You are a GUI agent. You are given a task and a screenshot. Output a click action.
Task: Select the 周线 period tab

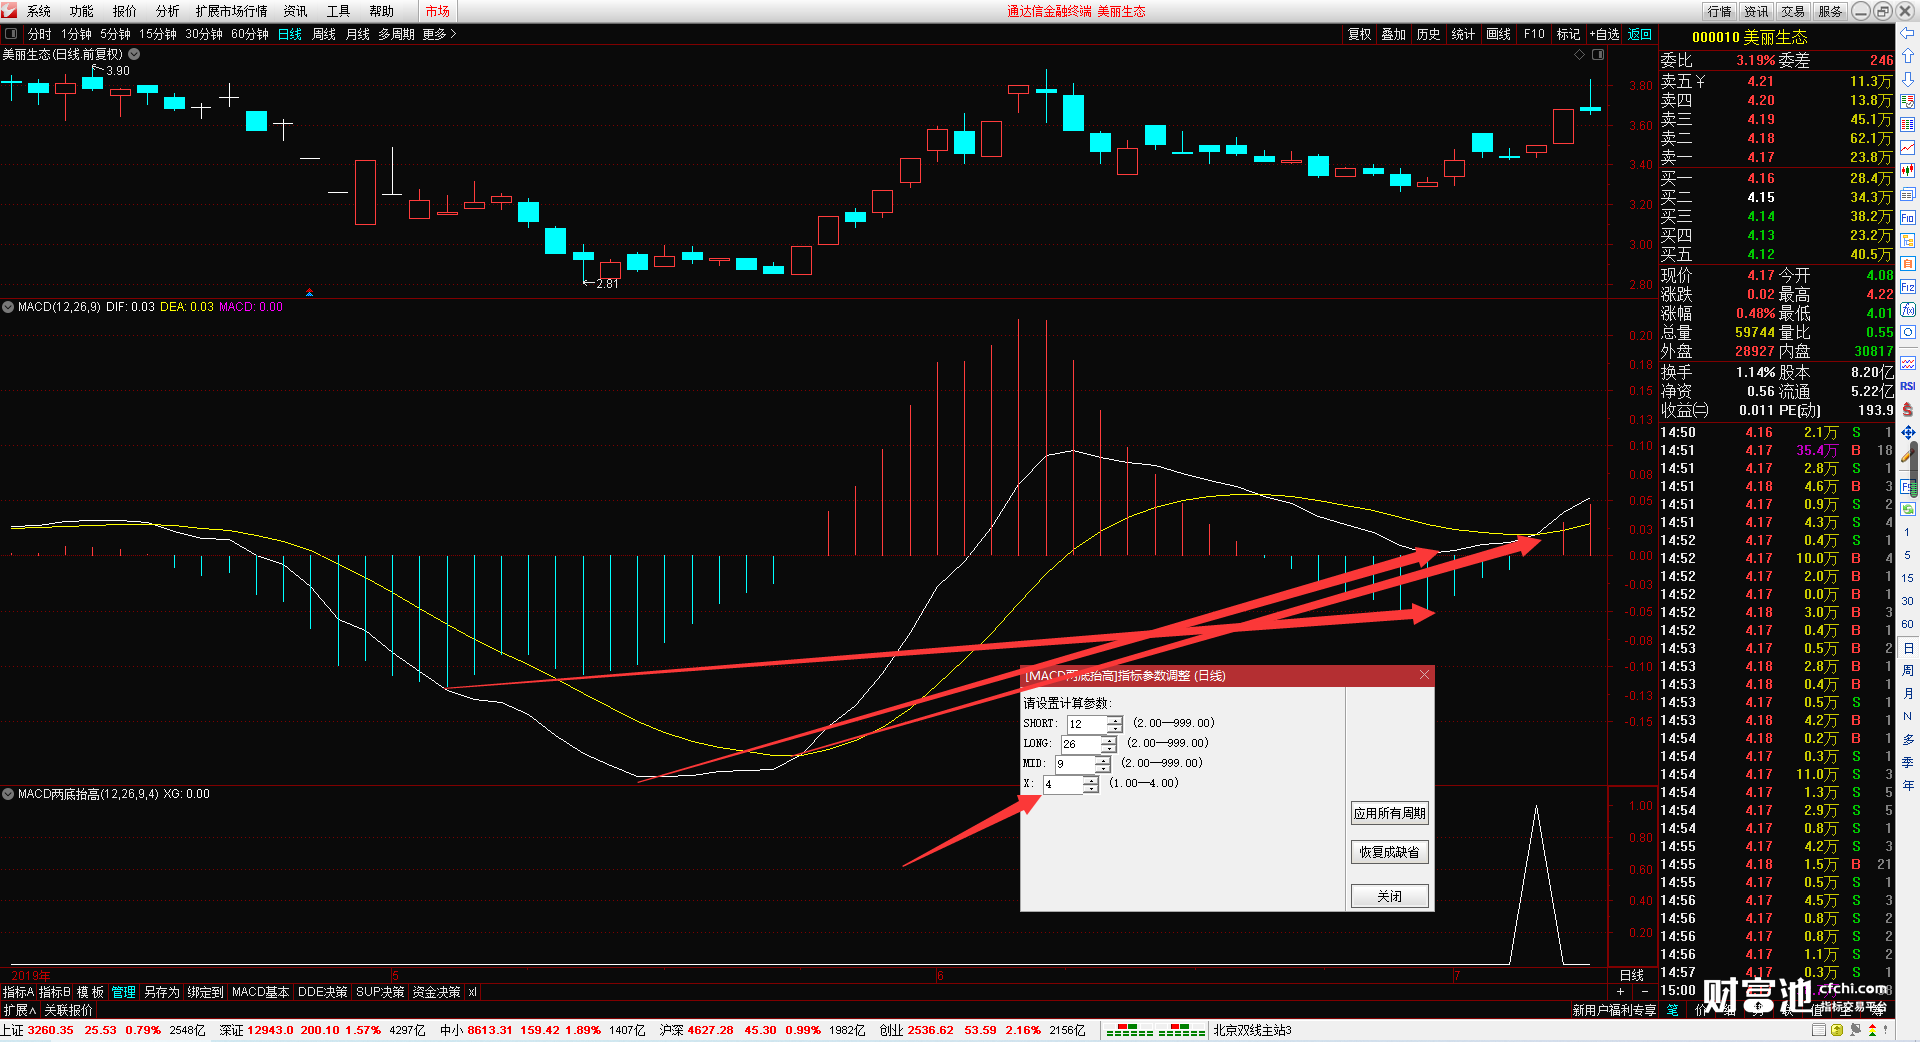[324, 34]
